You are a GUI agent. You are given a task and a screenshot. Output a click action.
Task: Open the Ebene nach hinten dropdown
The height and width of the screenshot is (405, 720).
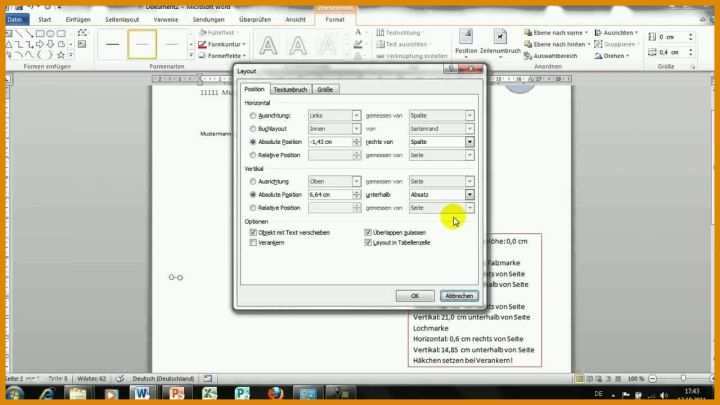(x=557, y=45)
